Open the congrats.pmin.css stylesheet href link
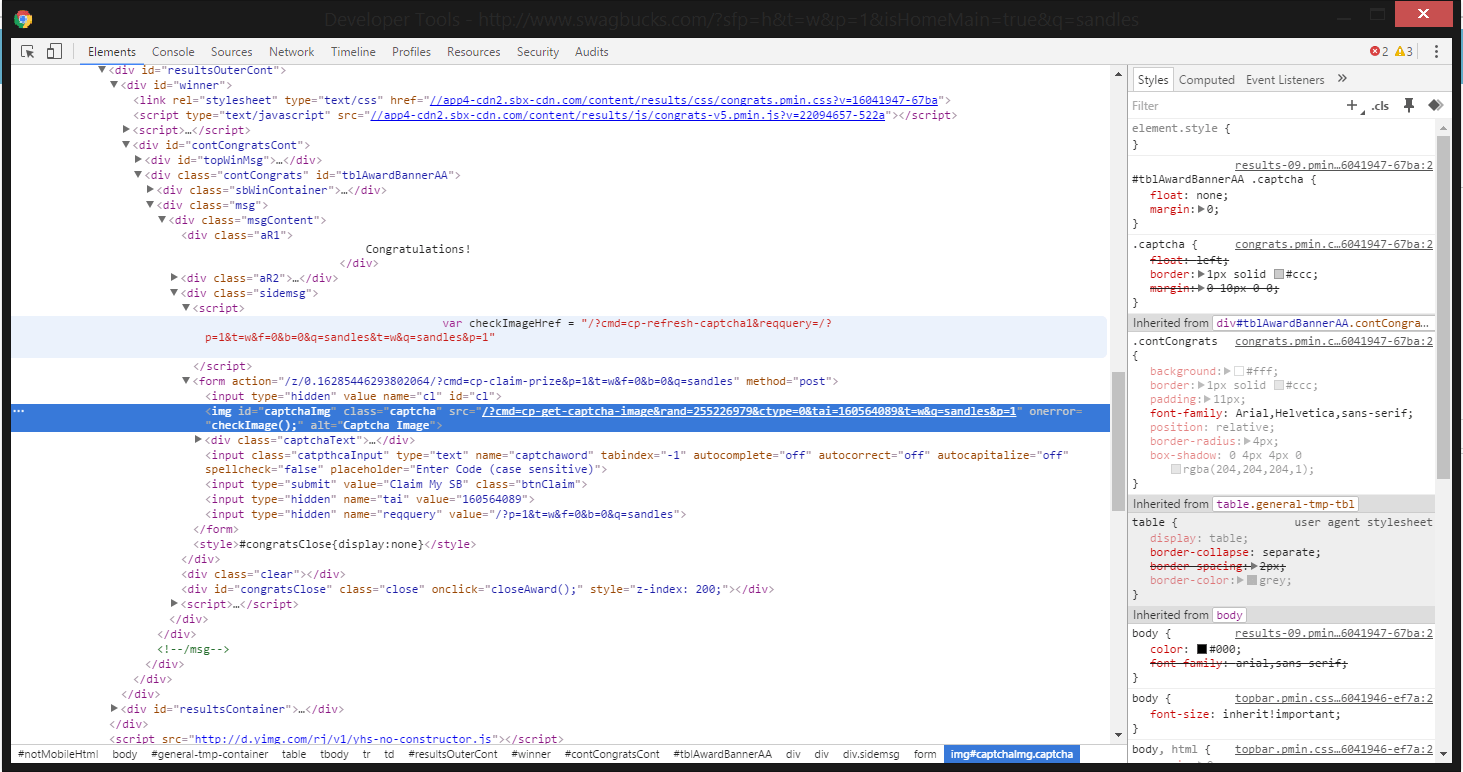 point(683,100)
